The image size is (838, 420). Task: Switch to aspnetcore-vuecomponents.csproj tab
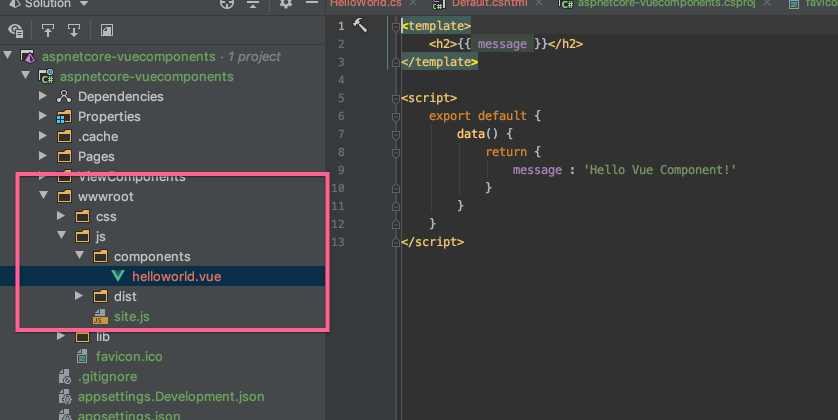[x=666, y=3]
